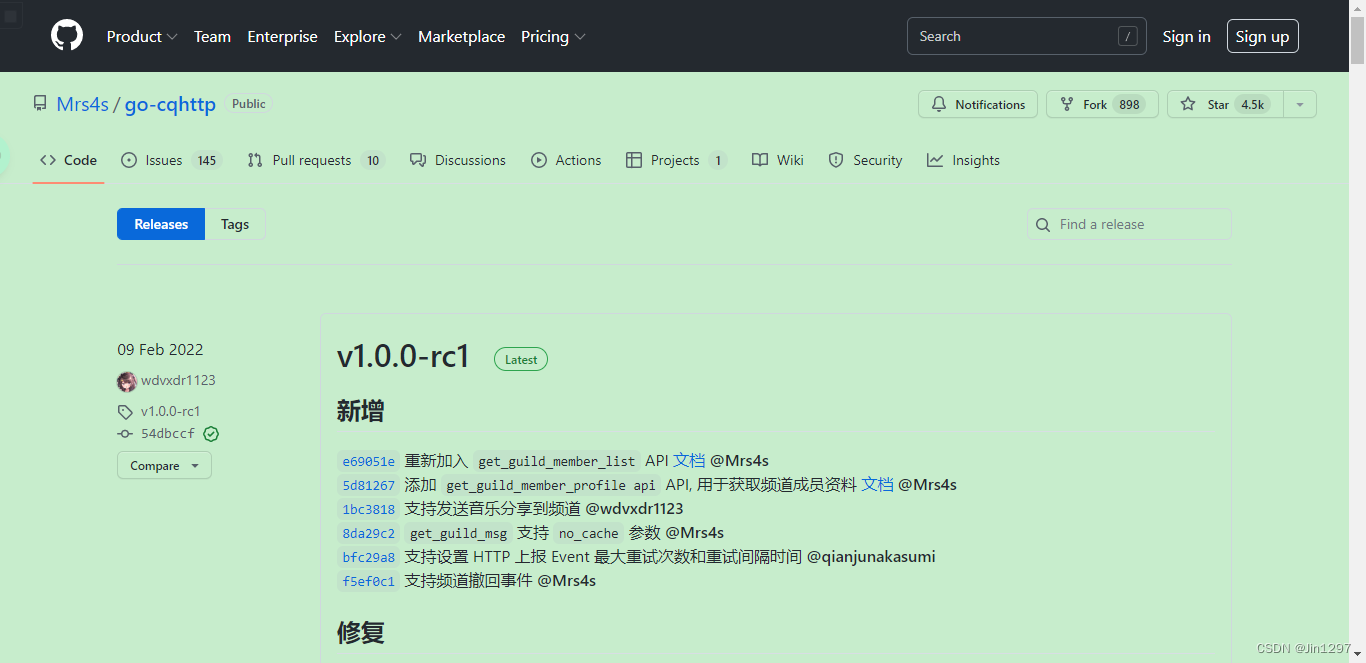Click the slash shortcut icon in search
Image resolution: width=1366 pixels, height=663 pixels.
[1127, 36]
